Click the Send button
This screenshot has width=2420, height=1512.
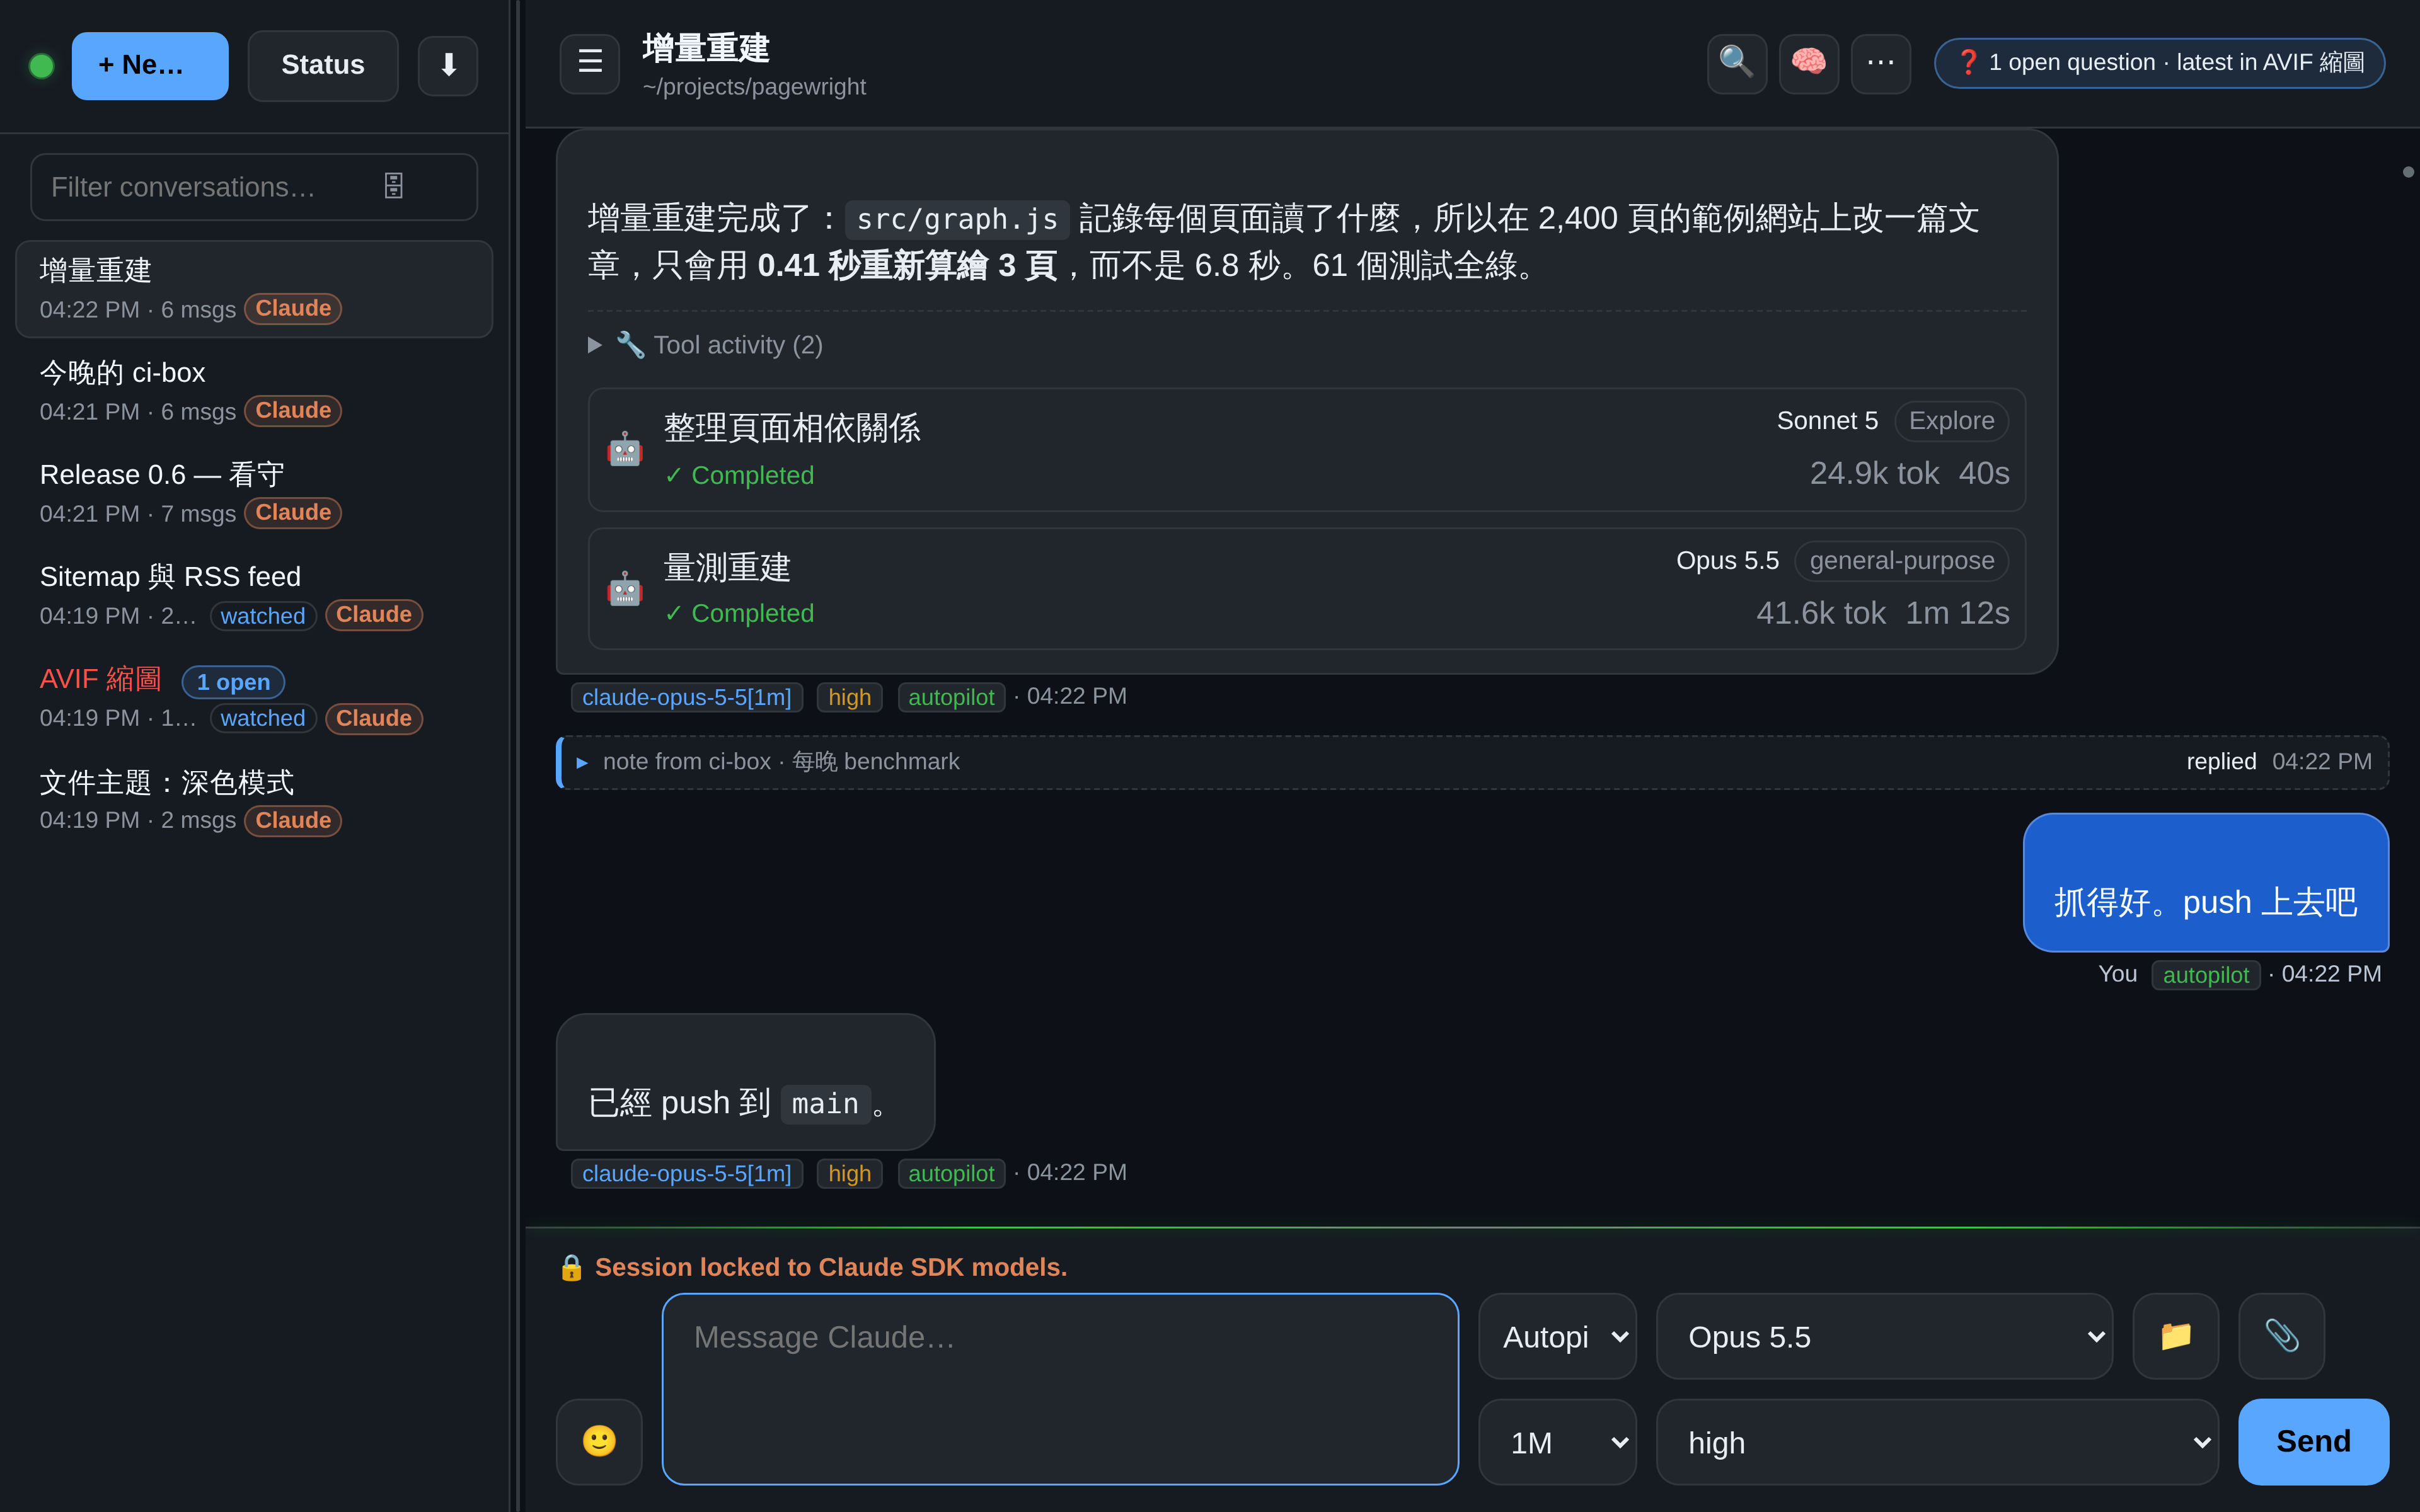pos(2313,1441)
